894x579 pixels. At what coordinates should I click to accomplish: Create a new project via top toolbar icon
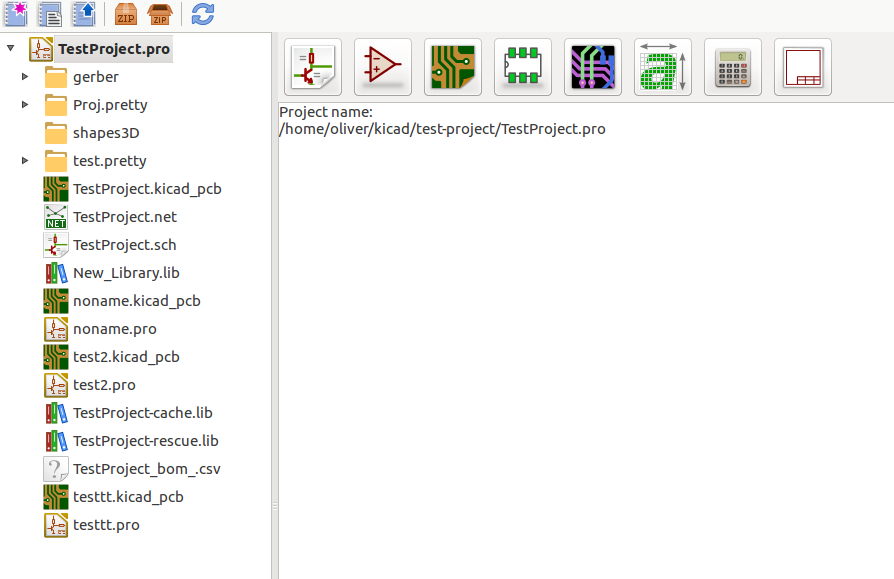coord(16,14)
